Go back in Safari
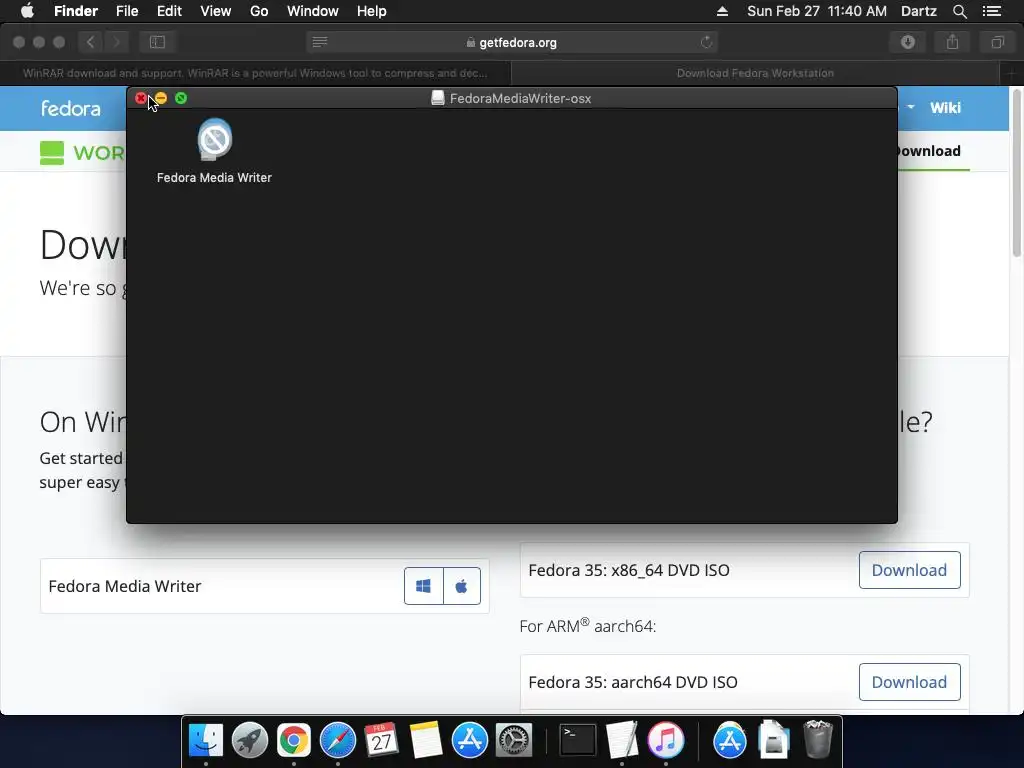This screenshot has width=1024, height=768. coord(91,42)
